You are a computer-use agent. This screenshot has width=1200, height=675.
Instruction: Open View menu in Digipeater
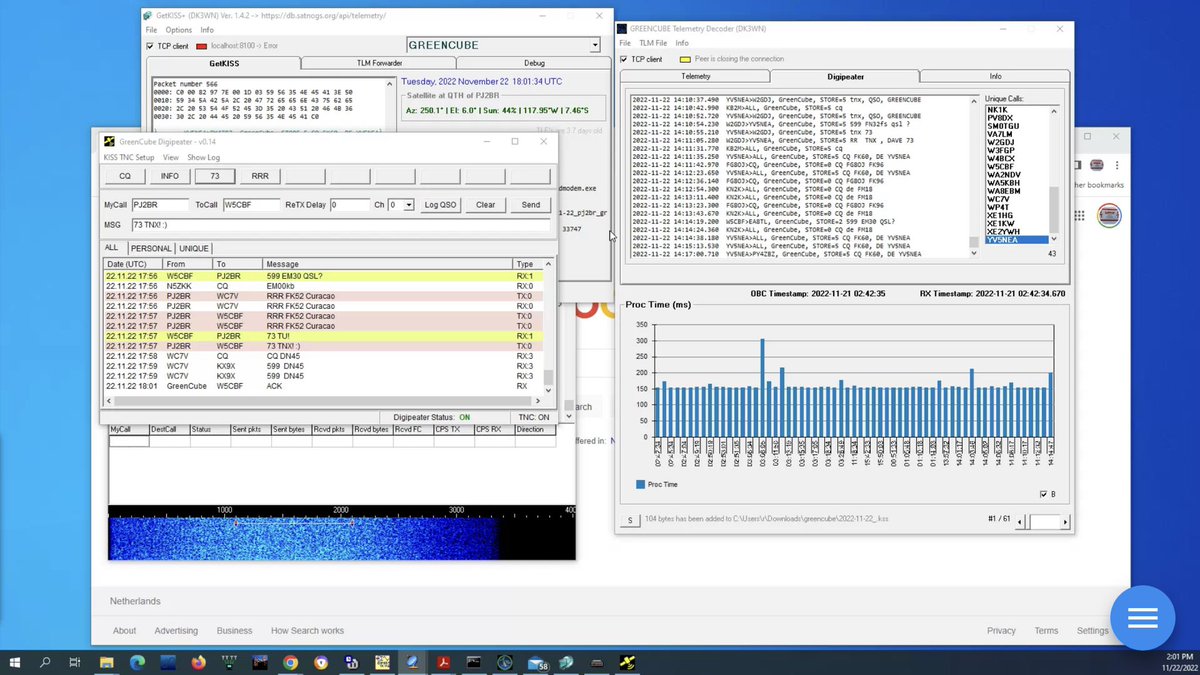click(171, 158)
